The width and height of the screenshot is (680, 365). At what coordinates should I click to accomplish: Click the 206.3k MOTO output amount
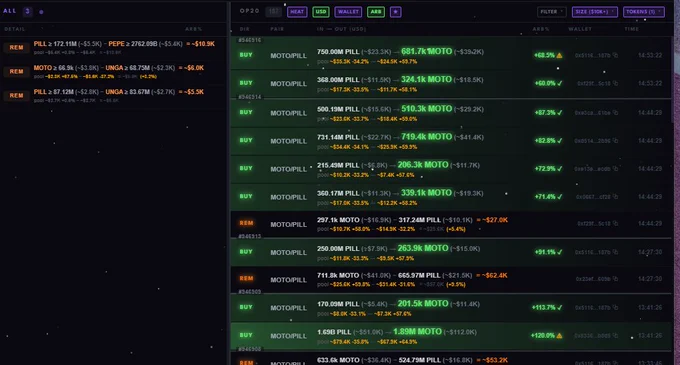coord(423,165)
